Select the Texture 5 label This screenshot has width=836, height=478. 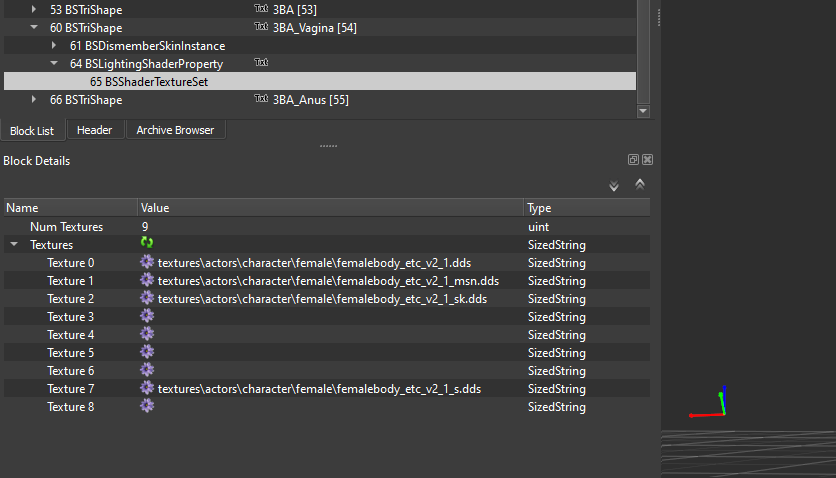(70, 353)
